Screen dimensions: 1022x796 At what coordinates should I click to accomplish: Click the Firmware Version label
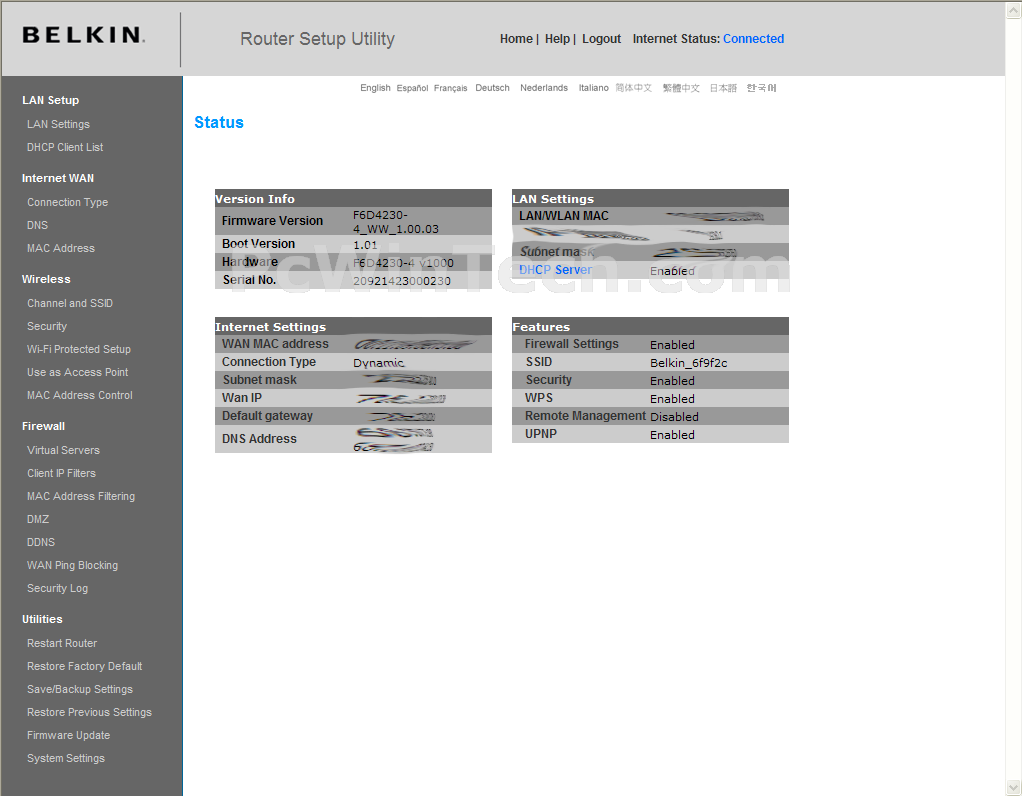(x=272, y=221)
